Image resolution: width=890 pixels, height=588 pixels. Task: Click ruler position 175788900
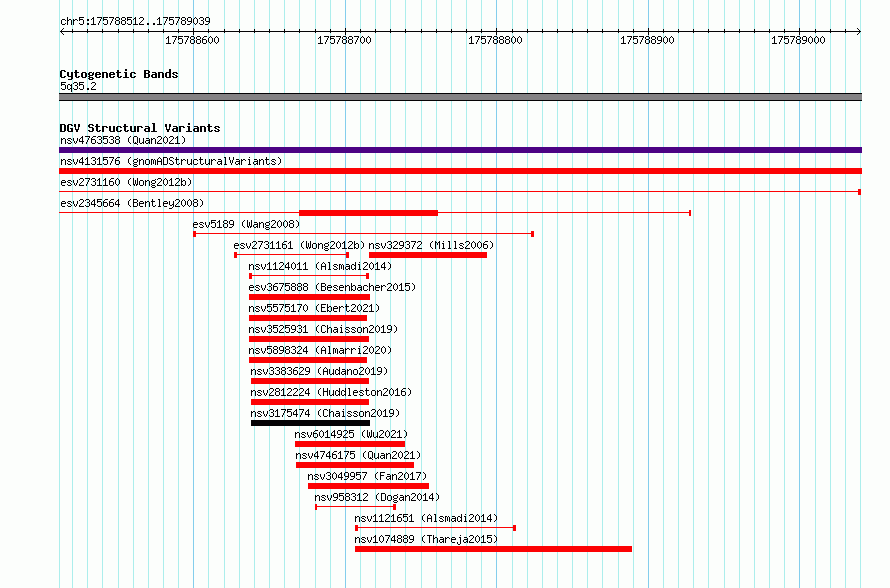click(x=647, y=40)
